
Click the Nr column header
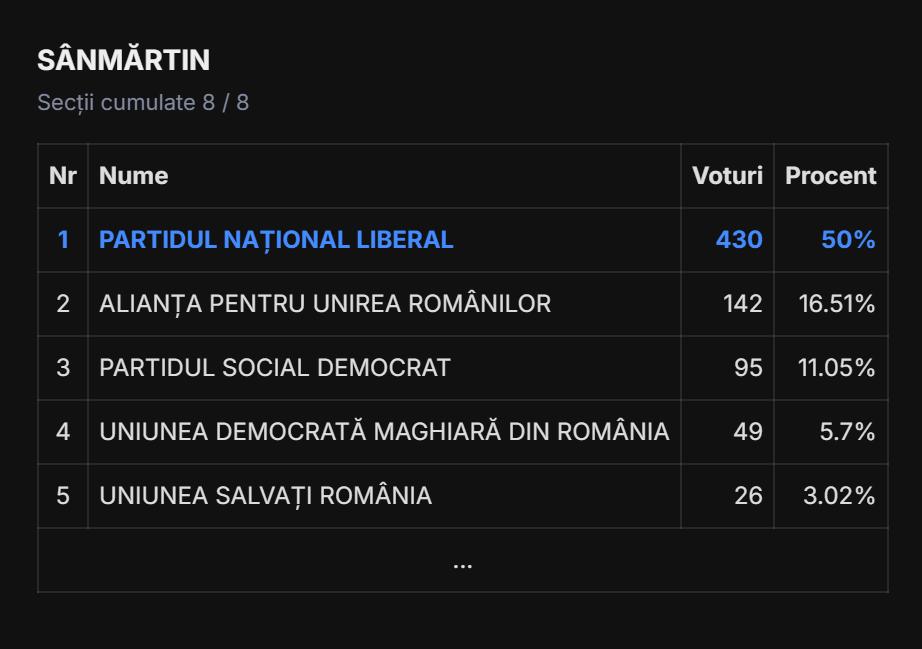[x=63, y=176]
